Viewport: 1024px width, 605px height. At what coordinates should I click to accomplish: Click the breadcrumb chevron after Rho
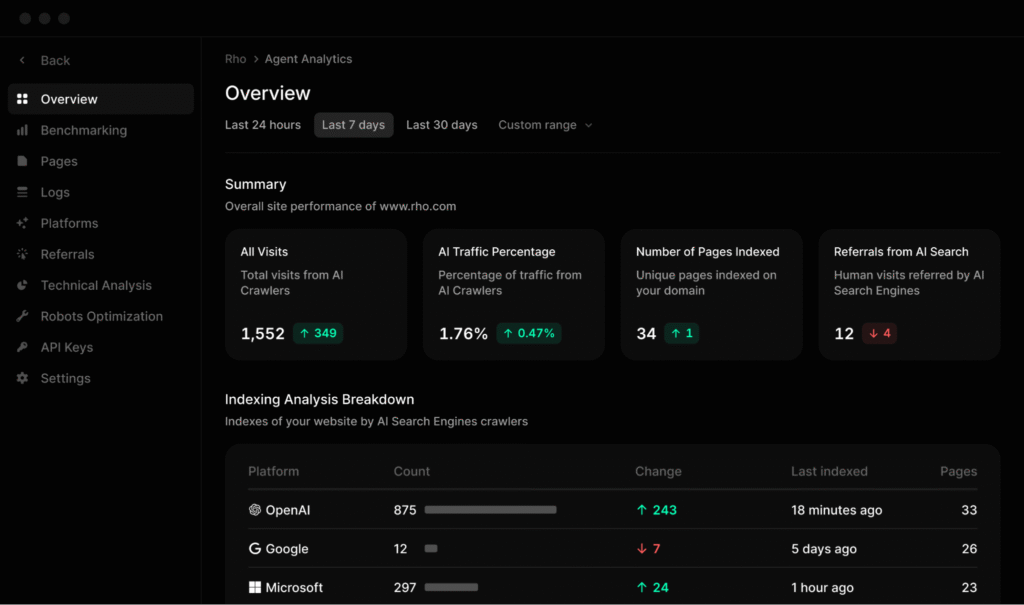[256, 59]
